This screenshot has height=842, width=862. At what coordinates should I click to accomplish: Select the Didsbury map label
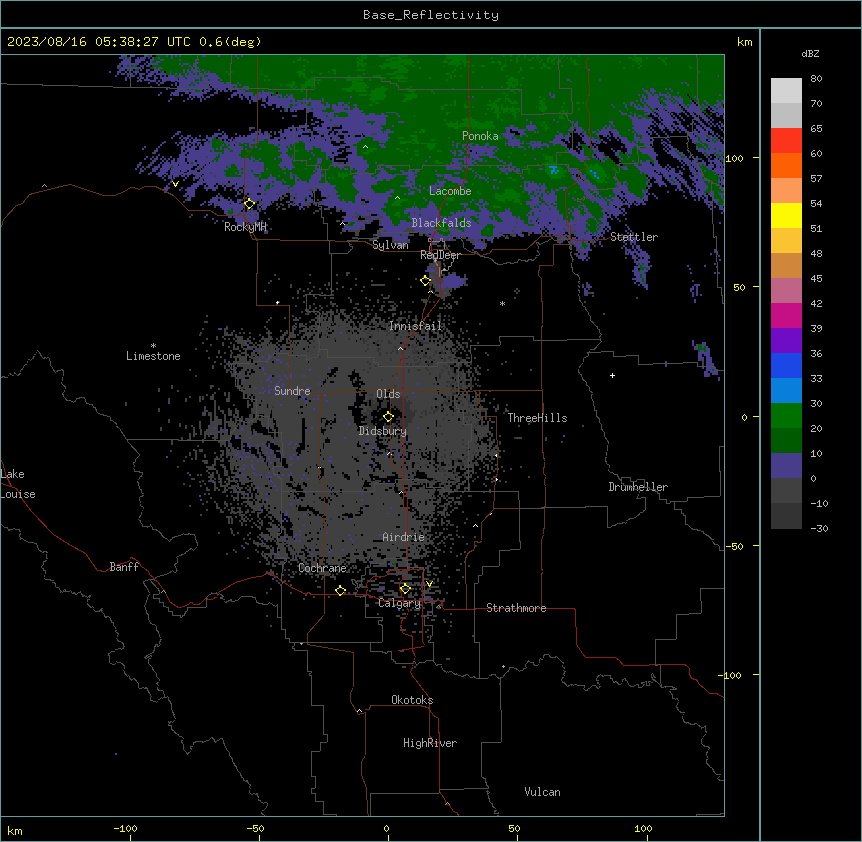383,431
